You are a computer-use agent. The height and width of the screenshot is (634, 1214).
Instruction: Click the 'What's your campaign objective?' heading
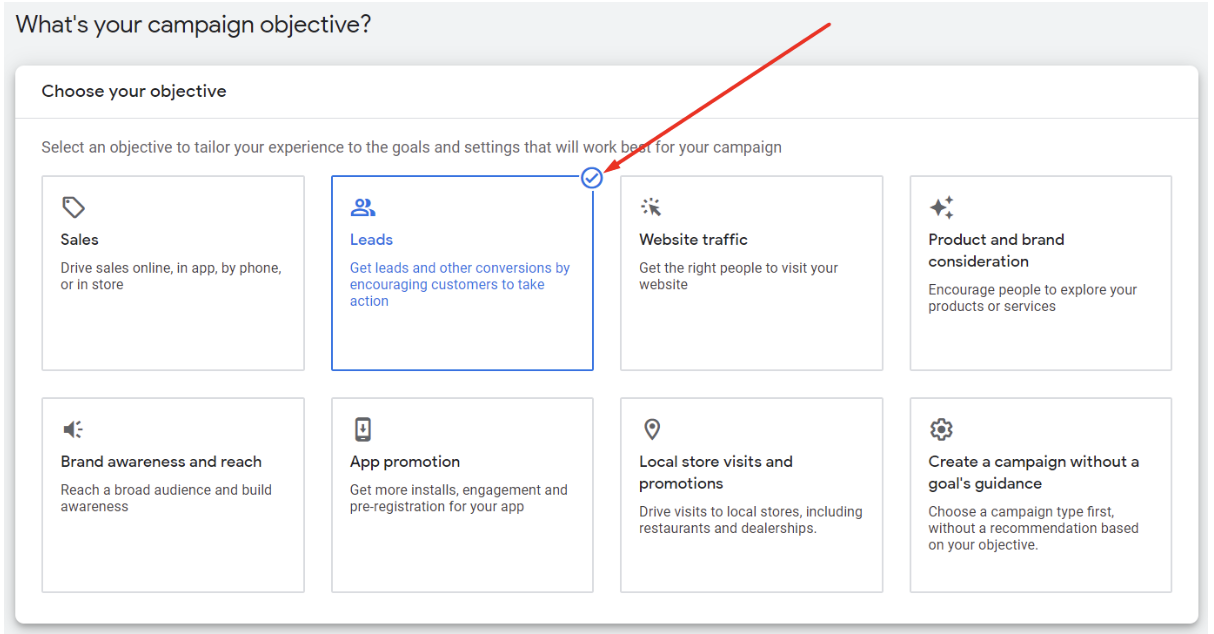point(193,24)
